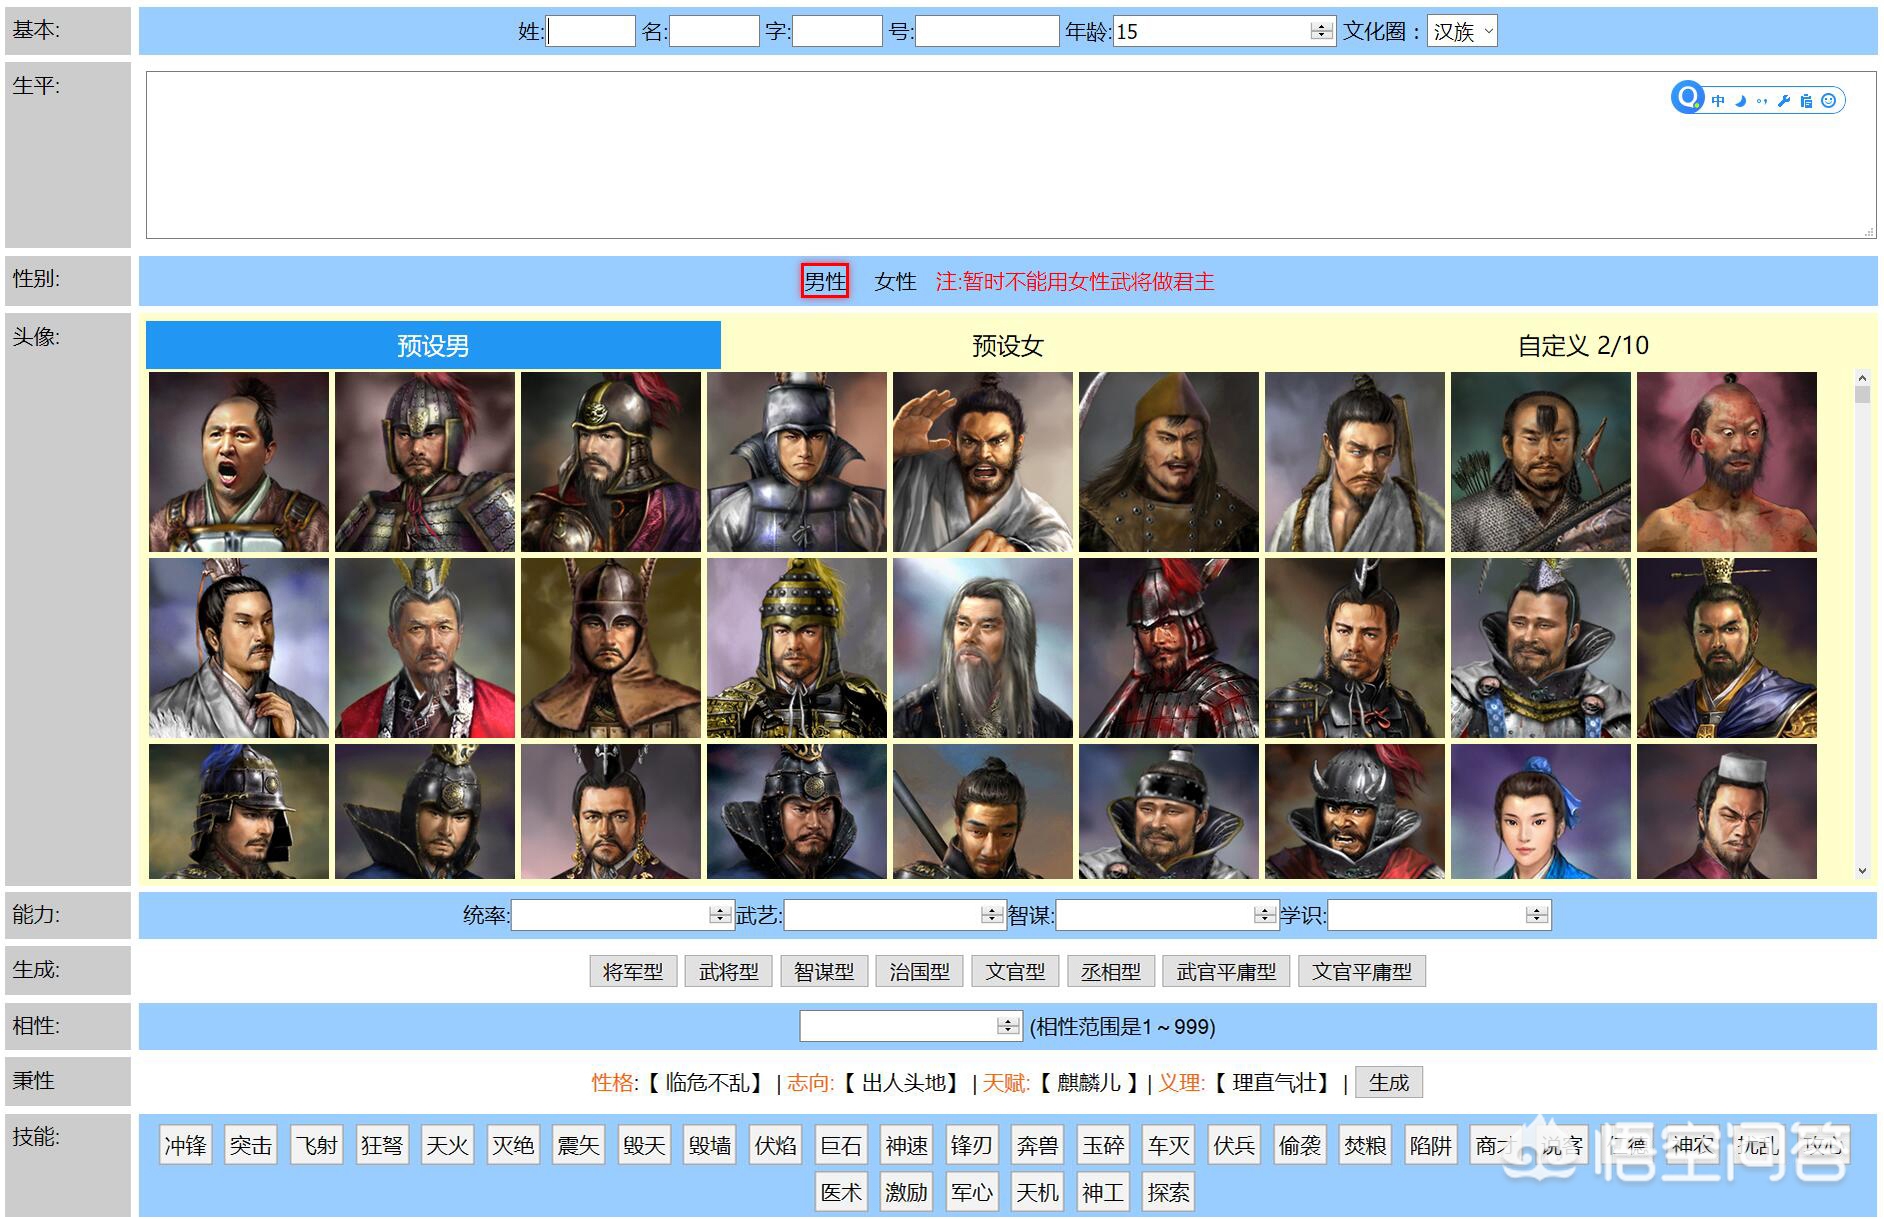Click the 文官型 button
Viewport: 1884px width, 1219px height.
click(1016, 971)
